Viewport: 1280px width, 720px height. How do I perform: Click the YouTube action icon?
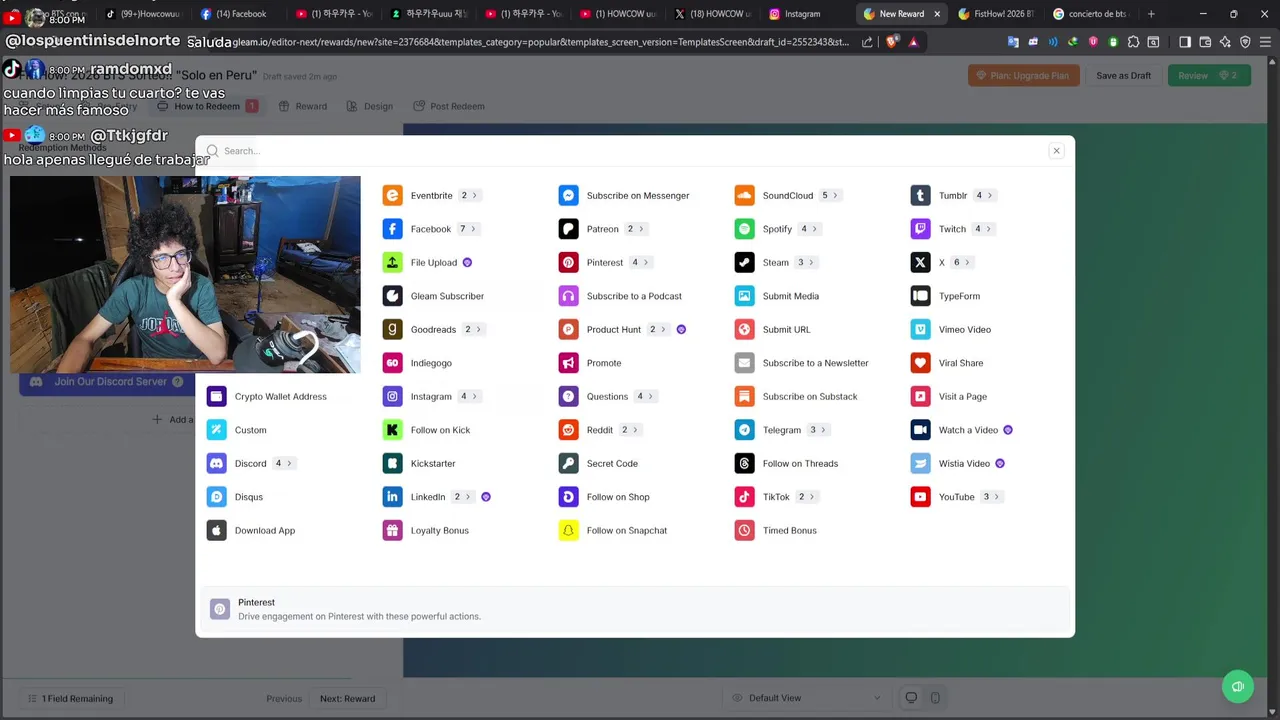[x=920, y=497]
